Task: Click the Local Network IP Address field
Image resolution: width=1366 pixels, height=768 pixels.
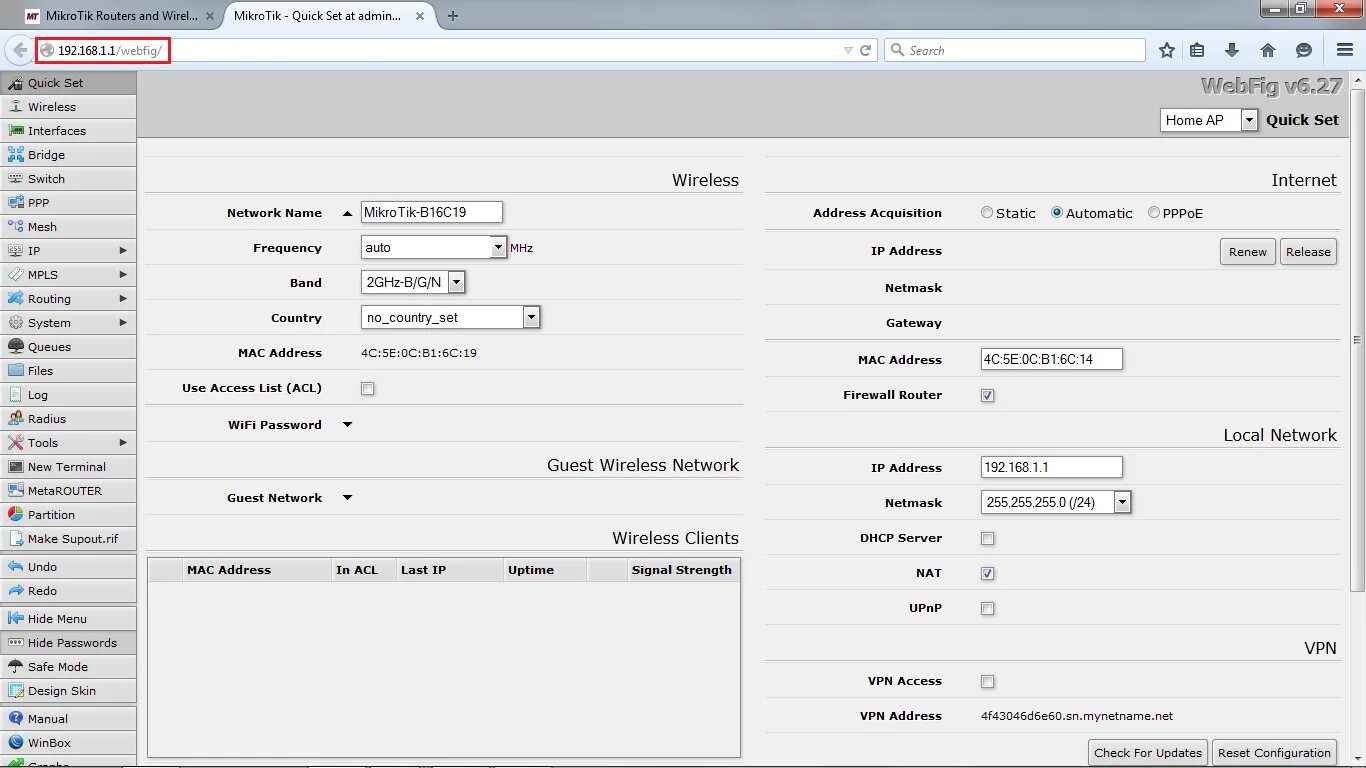Action: pyautogui.click(x=1052, y=467)
